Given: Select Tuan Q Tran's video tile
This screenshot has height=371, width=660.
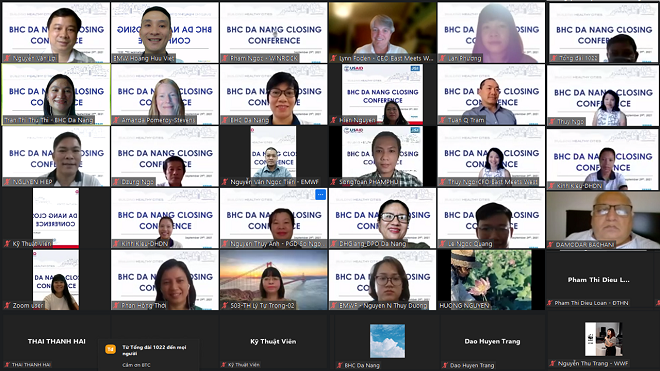Looking at the screenshot, I should click(491, 94).
